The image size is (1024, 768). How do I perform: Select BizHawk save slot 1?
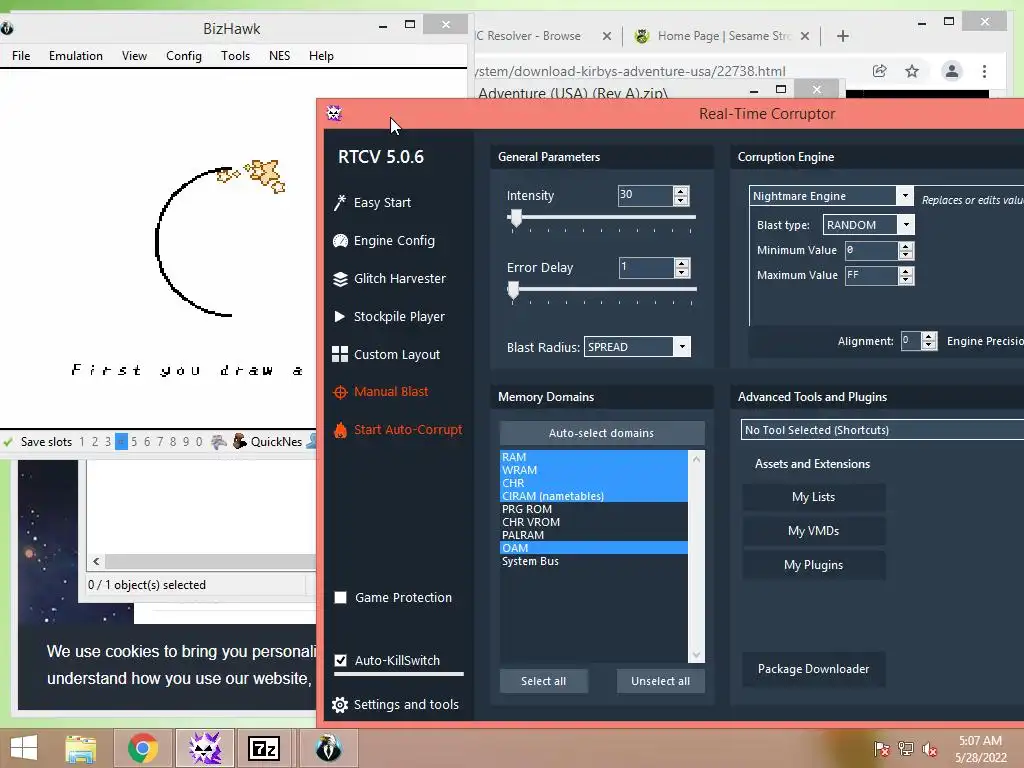tap(82, 441)
